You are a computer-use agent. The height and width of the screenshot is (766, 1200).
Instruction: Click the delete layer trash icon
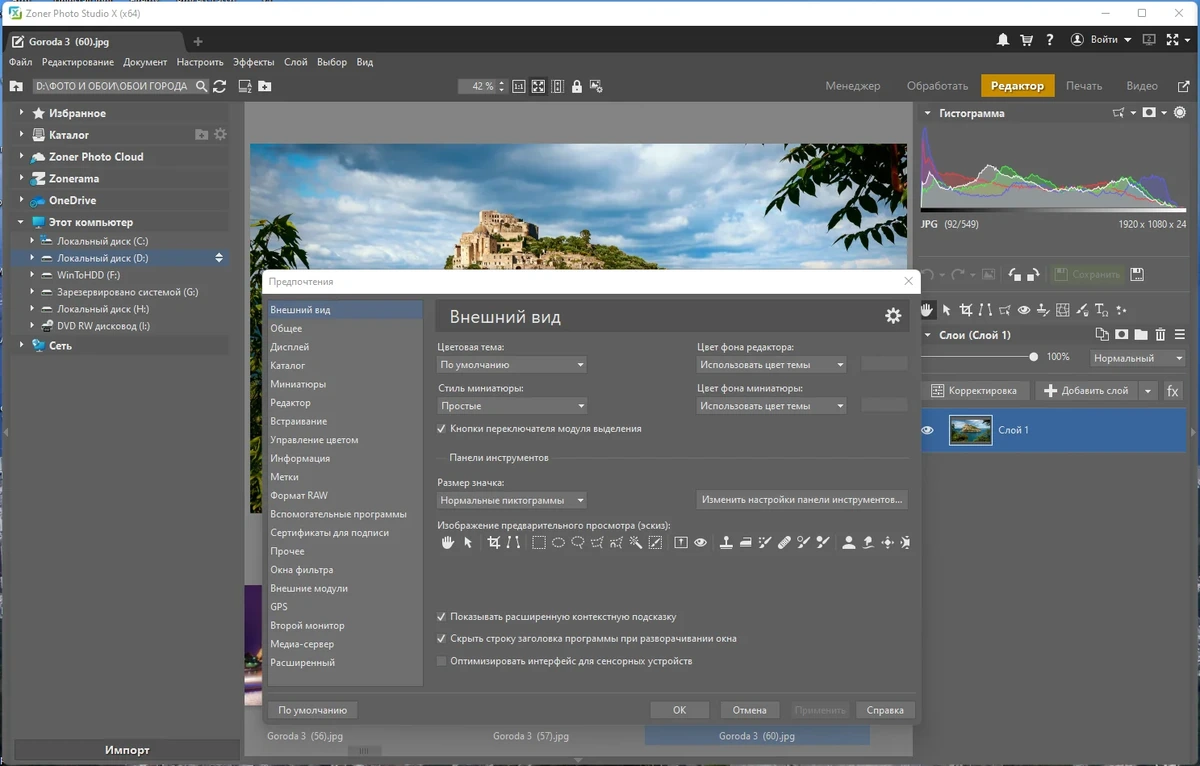coord(1160,335)
